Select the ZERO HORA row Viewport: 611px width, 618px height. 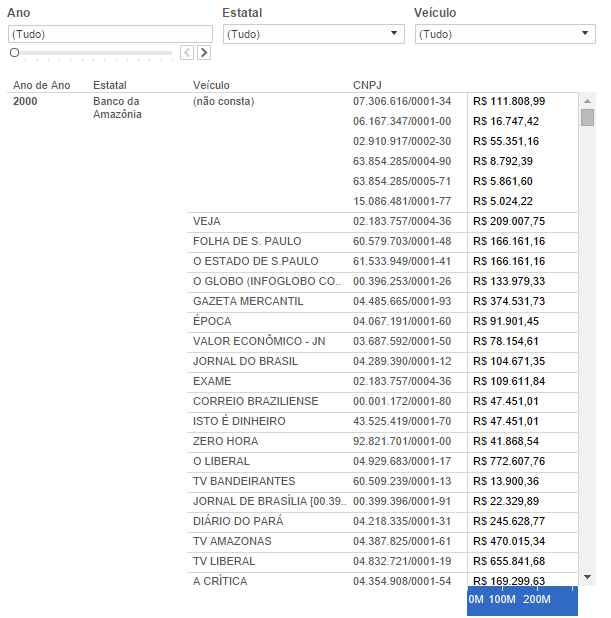click(225, 441)
